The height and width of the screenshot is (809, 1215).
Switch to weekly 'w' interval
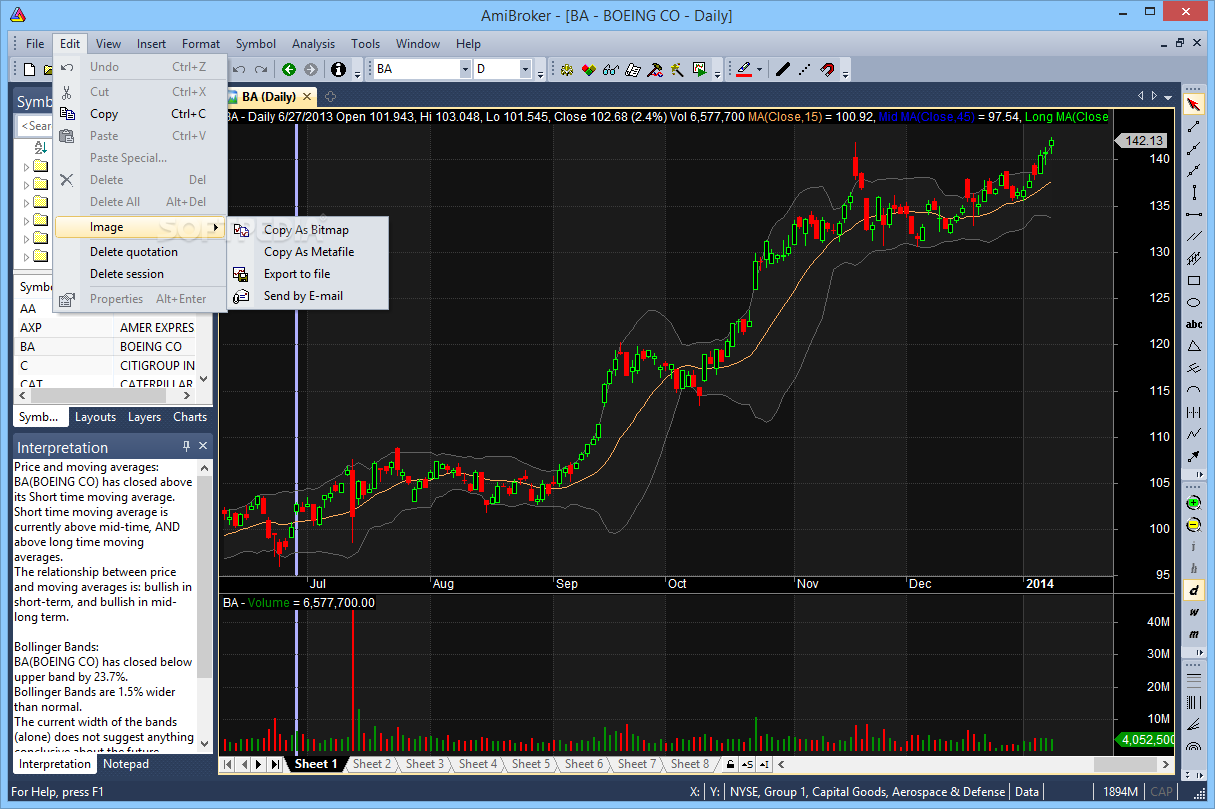click(x=1194, y=613)
